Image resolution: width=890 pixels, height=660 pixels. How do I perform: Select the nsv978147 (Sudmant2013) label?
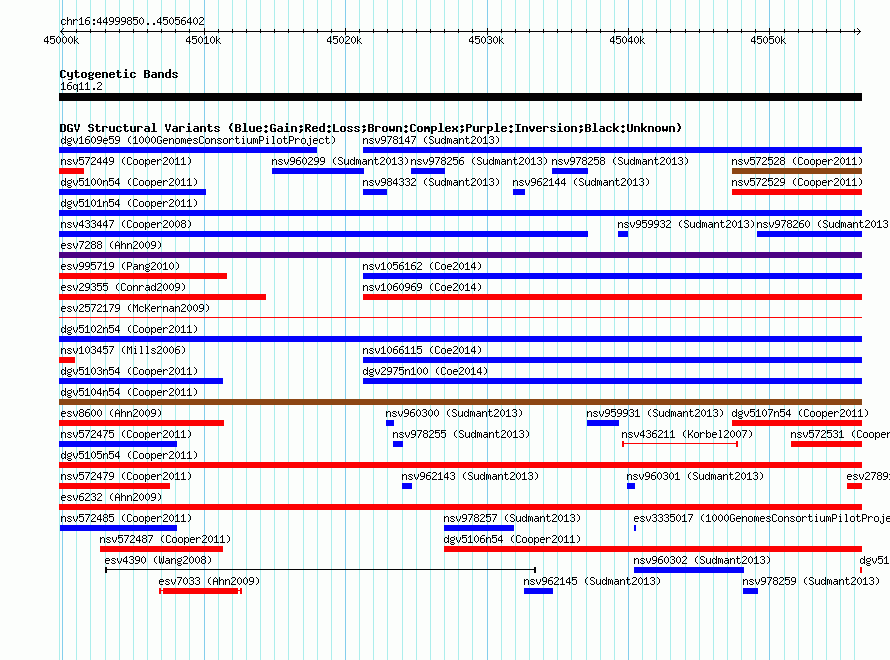pyautogui.click(x=431, y=140)
